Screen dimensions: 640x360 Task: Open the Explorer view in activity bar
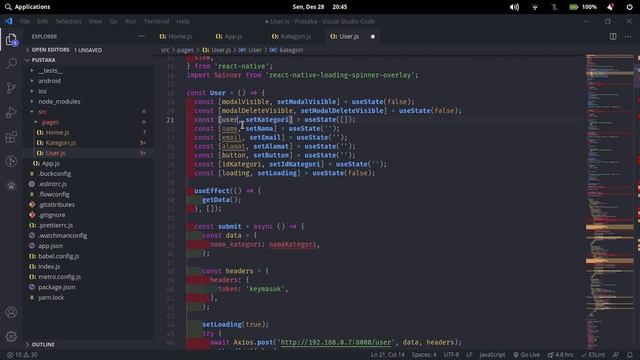[11, 39]
